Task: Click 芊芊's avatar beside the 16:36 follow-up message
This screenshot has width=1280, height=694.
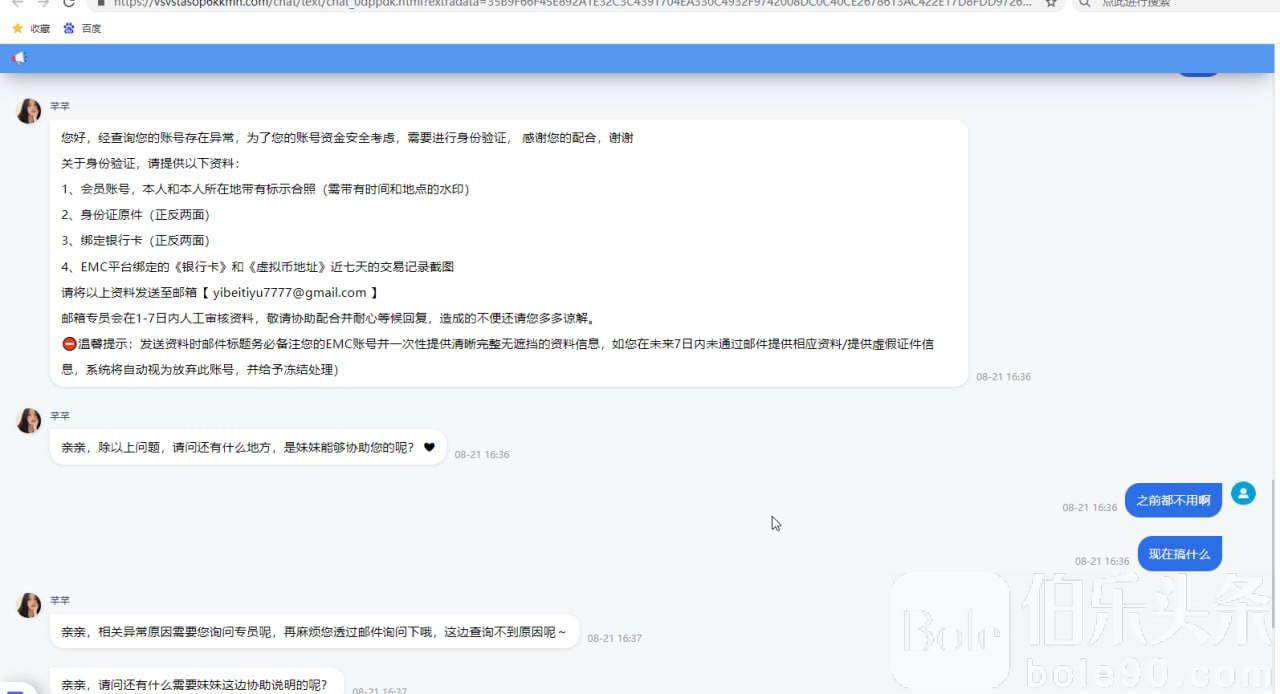Action: point(29,421)
